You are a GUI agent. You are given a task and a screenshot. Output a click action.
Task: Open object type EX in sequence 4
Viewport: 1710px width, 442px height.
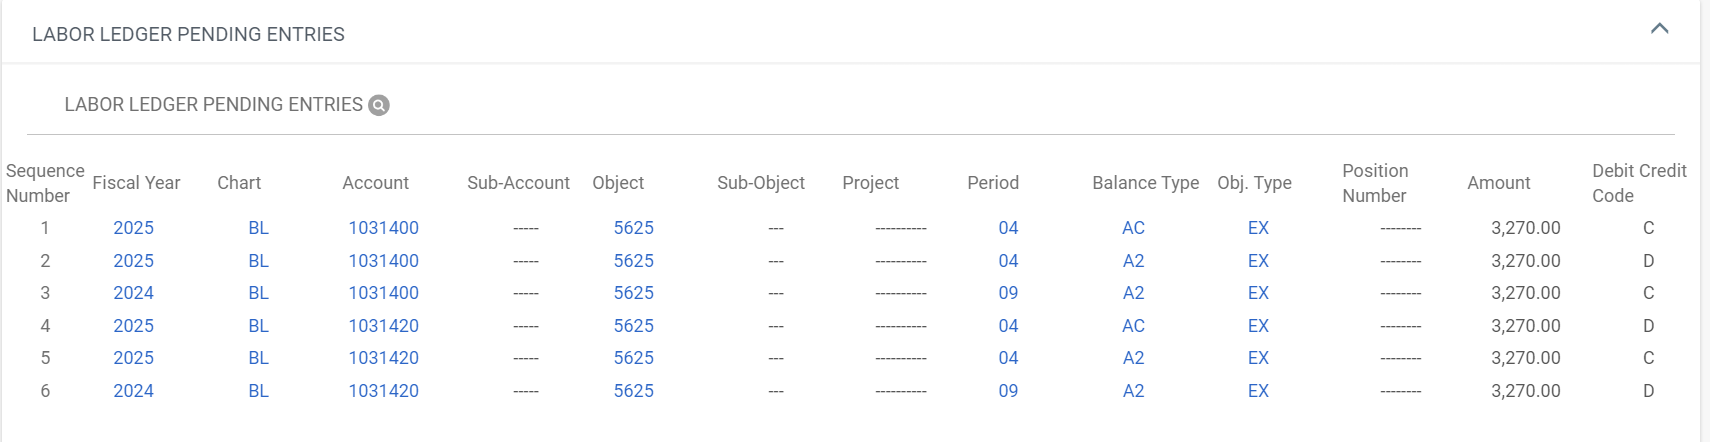[x=1258, y=326]
